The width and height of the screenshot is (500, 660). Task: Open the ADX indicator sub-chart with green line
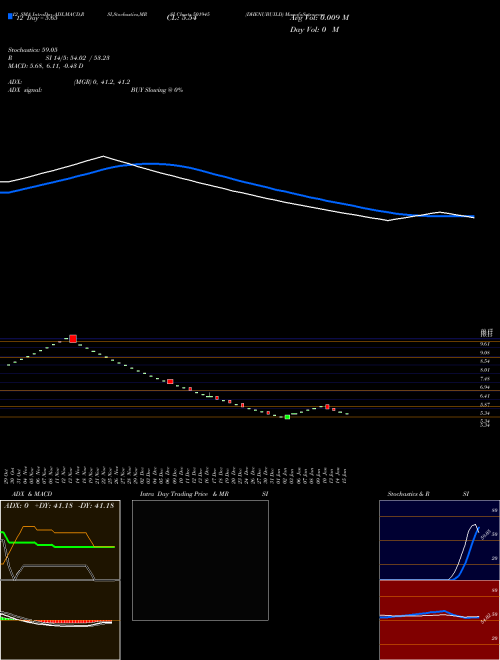[x=60, y=540]
